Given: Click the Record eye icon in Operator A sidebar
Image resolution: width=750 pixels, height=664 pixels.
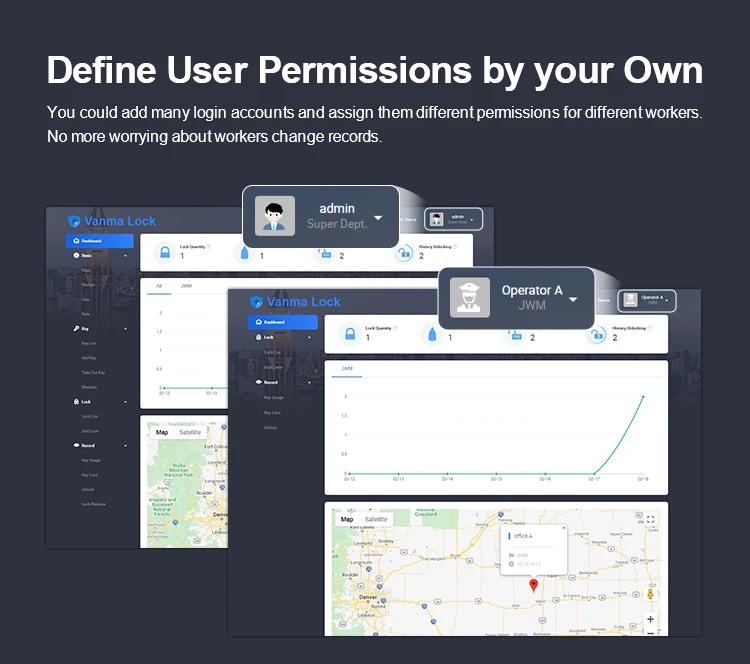Looking at the screenshot, I should point(259,382).
